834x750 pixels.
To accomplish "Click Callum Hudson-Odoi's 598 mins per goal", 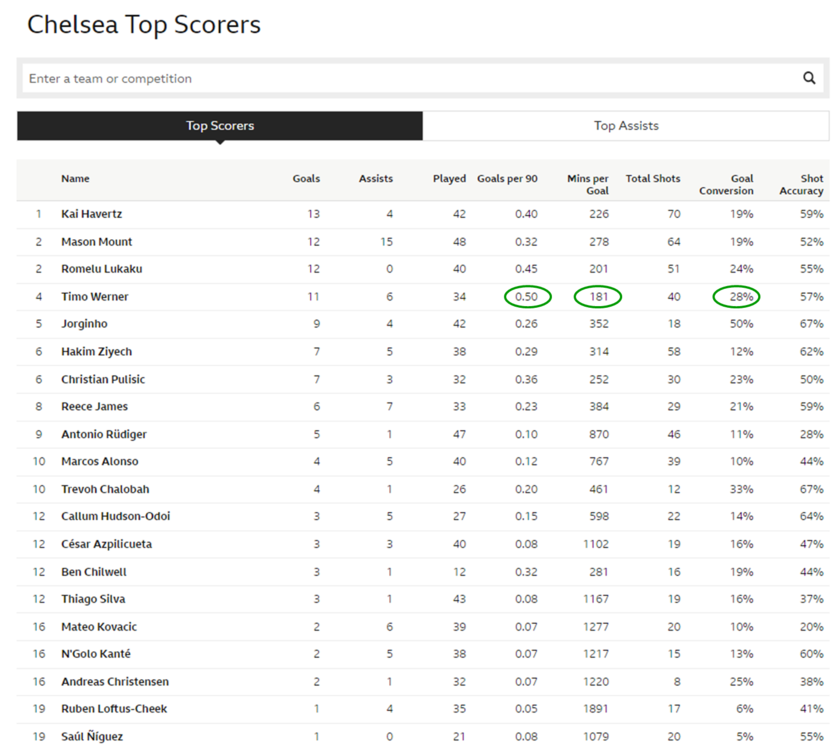I will 599,516.
